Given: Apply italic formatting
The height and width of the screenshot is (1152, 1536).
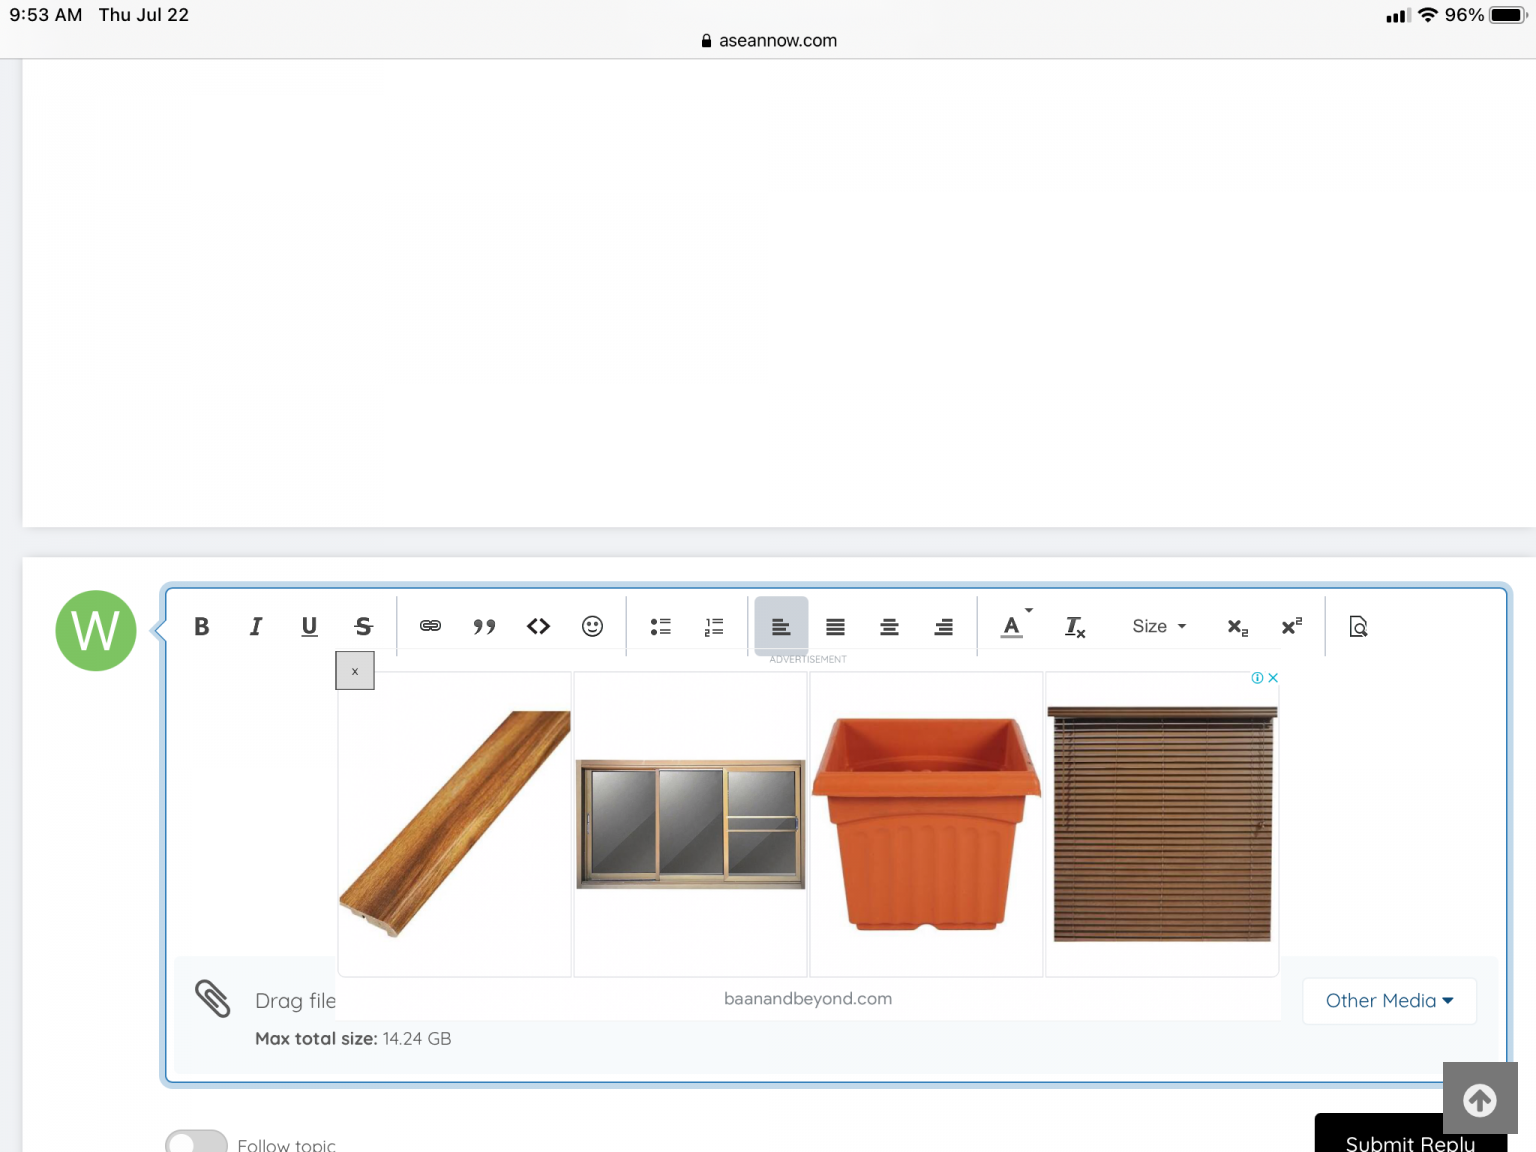Looking at the screenshot, I should coord(256,627).
